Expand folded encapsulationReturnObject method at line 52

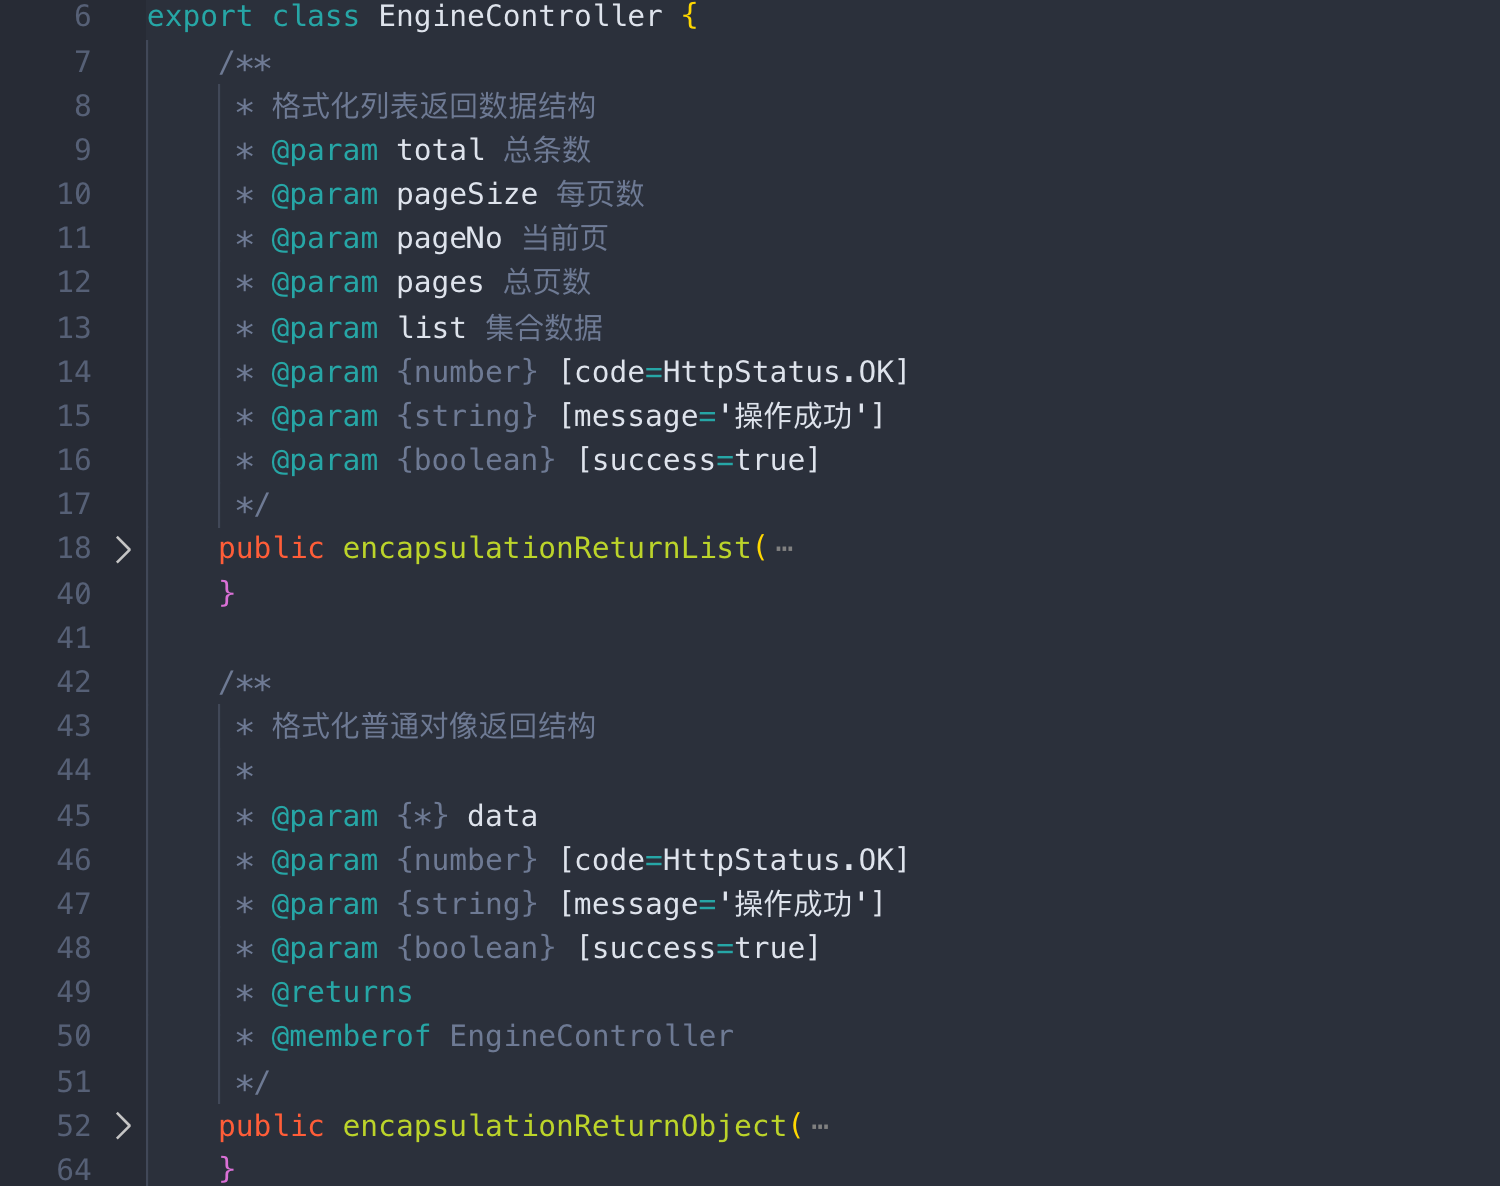(123, 1126)
